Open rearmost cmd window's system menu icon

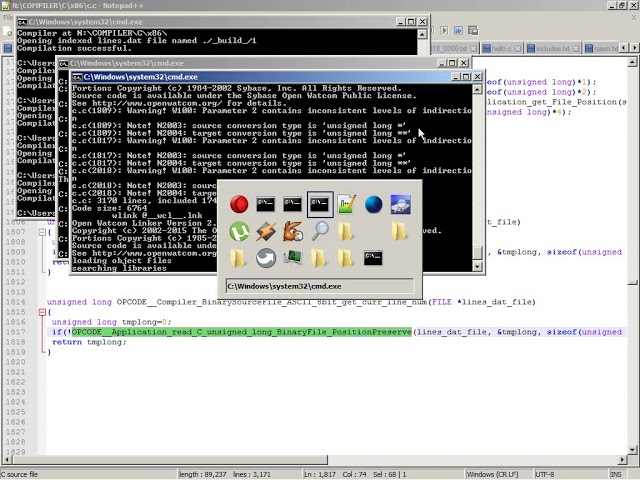tap(22, 22)
